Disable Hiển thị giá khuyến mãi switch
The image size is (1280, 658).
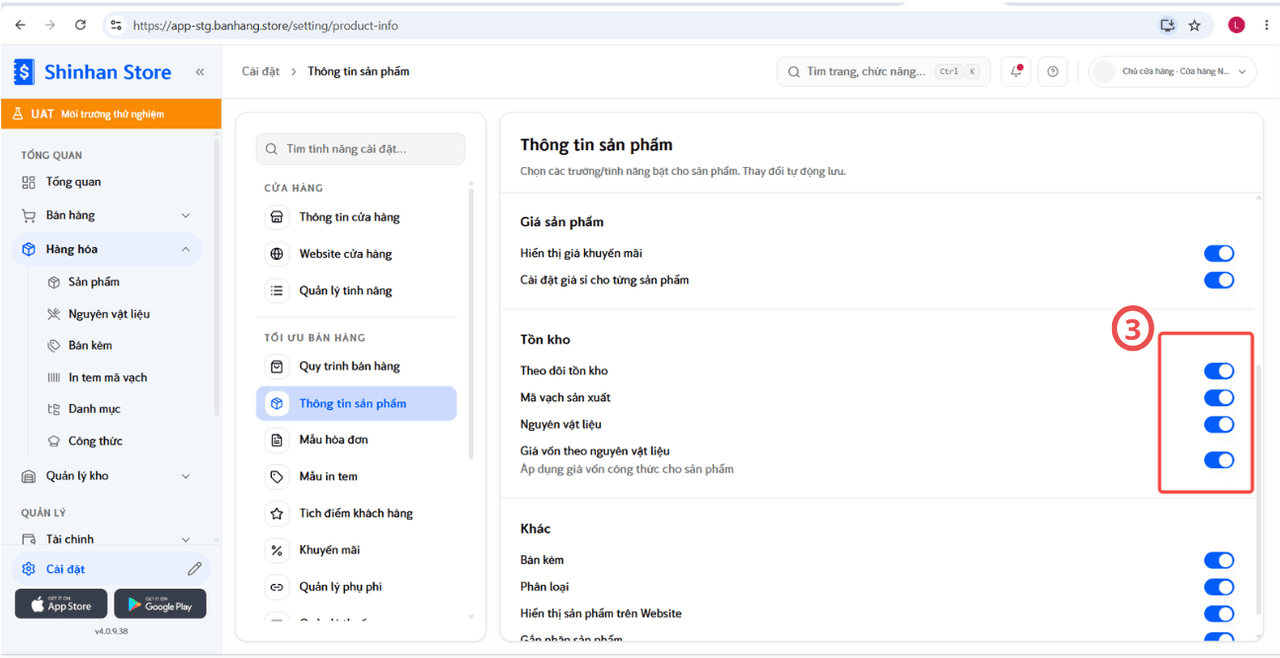point(1219,254)
